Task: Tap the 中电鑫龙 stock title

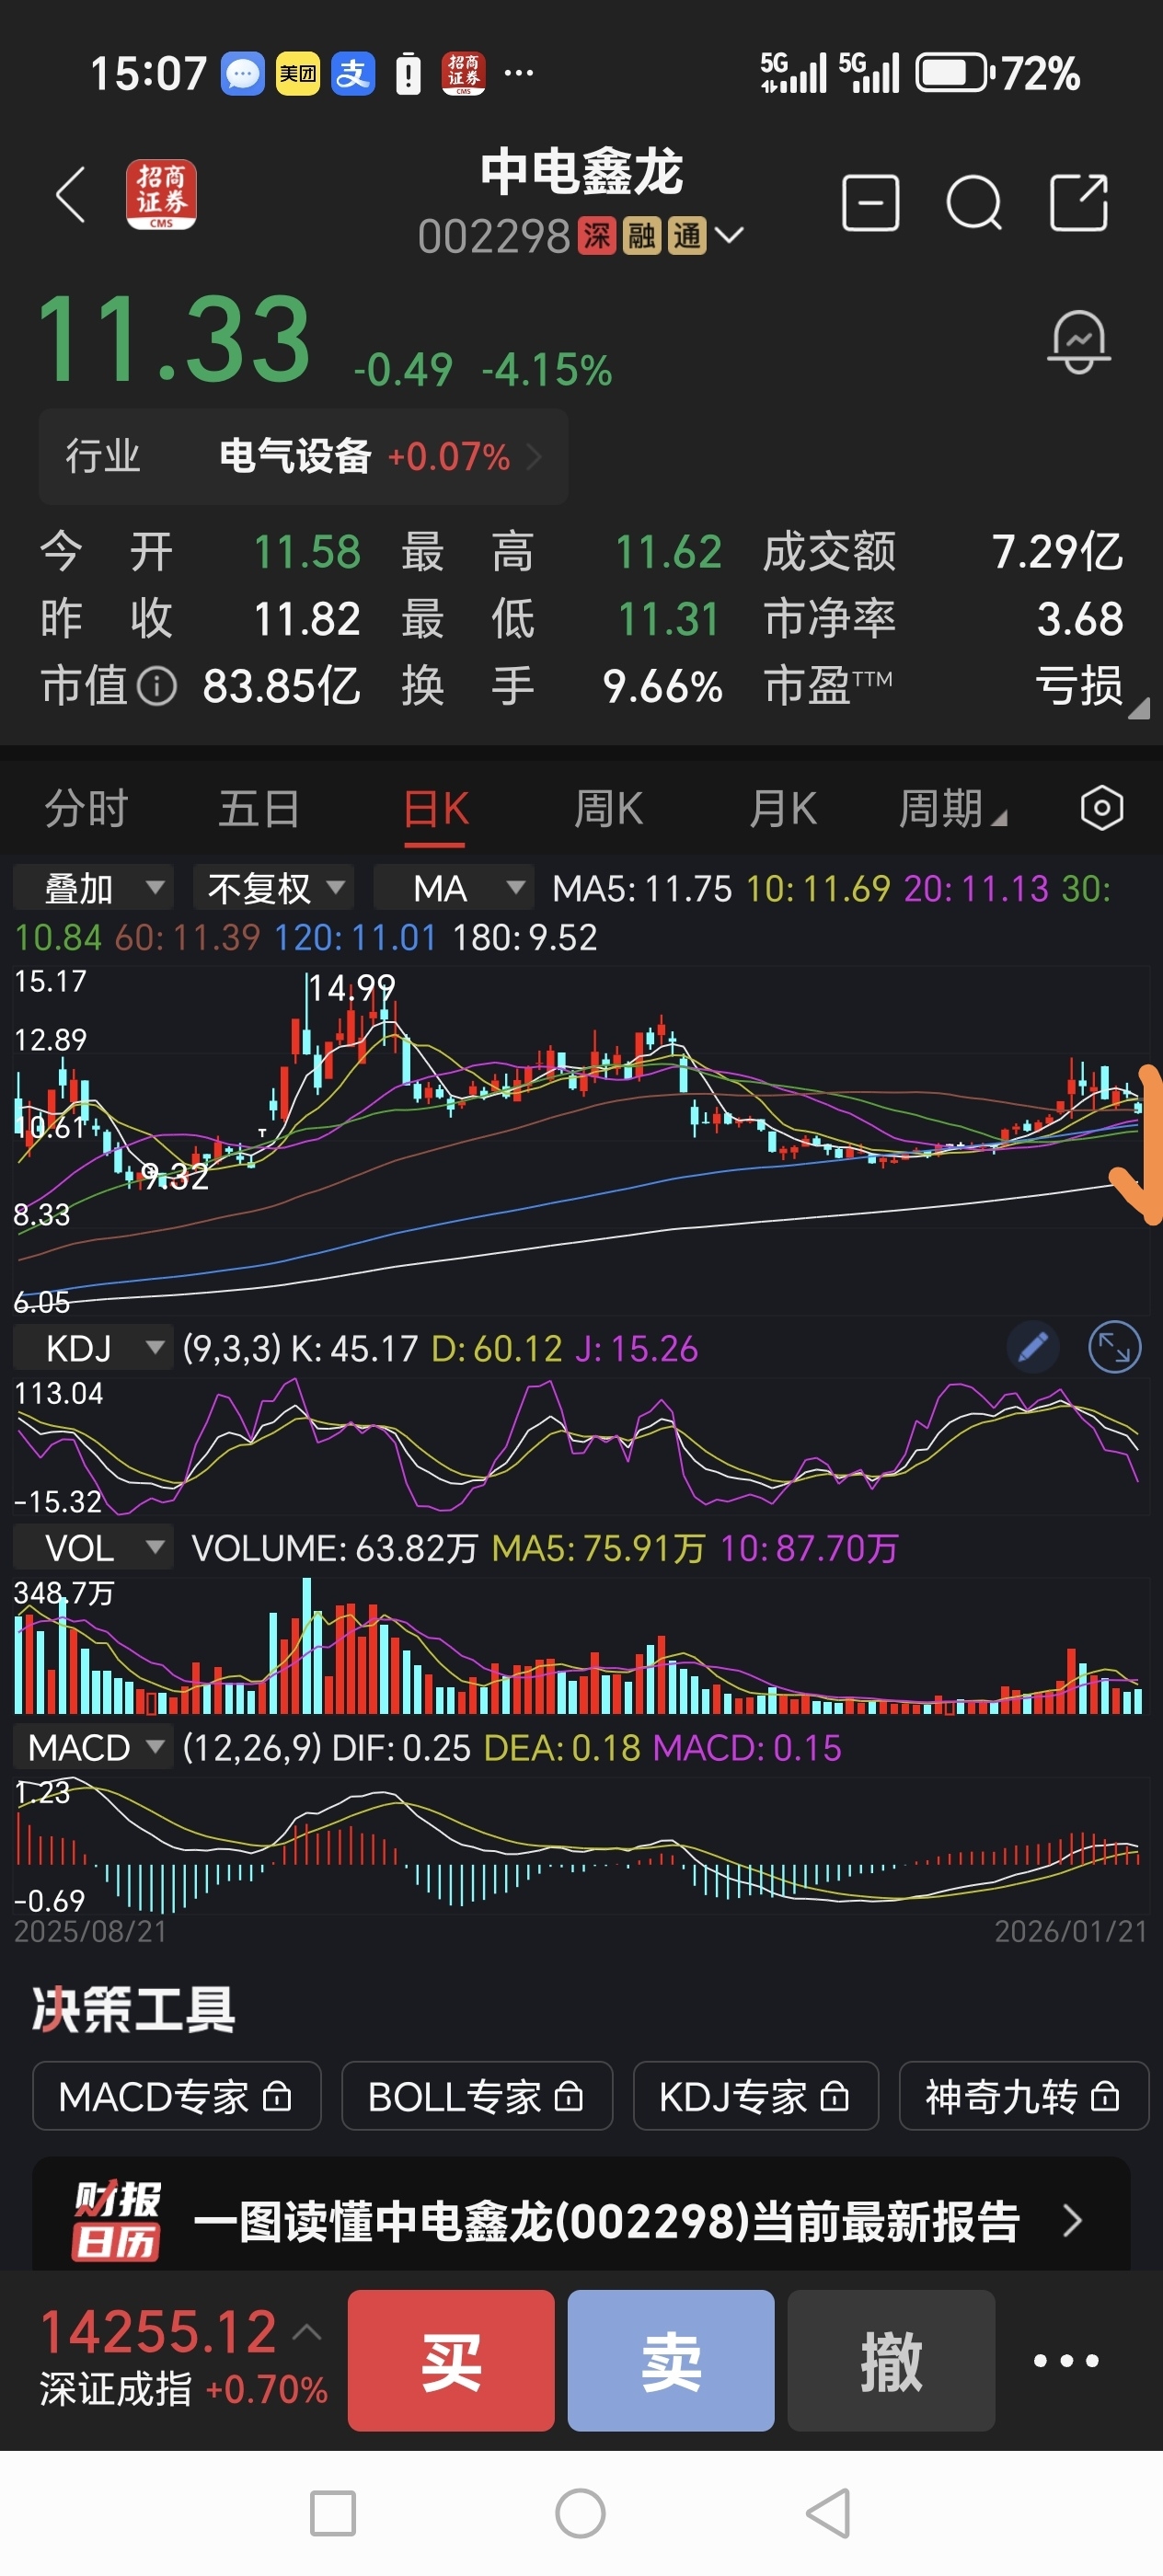Action: (581, 171)
